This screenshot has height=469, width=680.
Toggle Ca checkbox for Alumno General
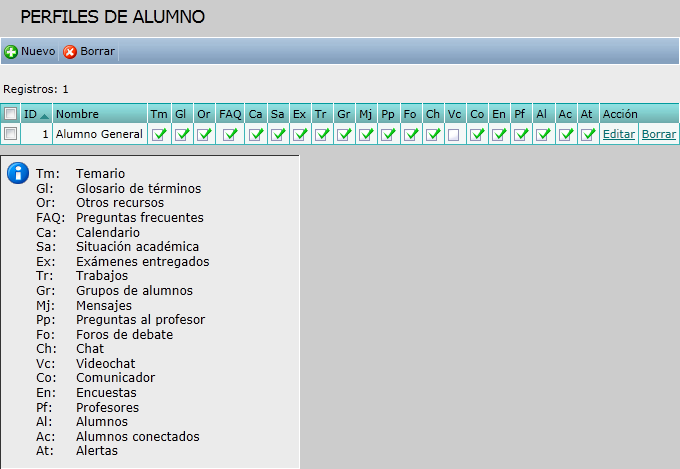tap(256, 134)
